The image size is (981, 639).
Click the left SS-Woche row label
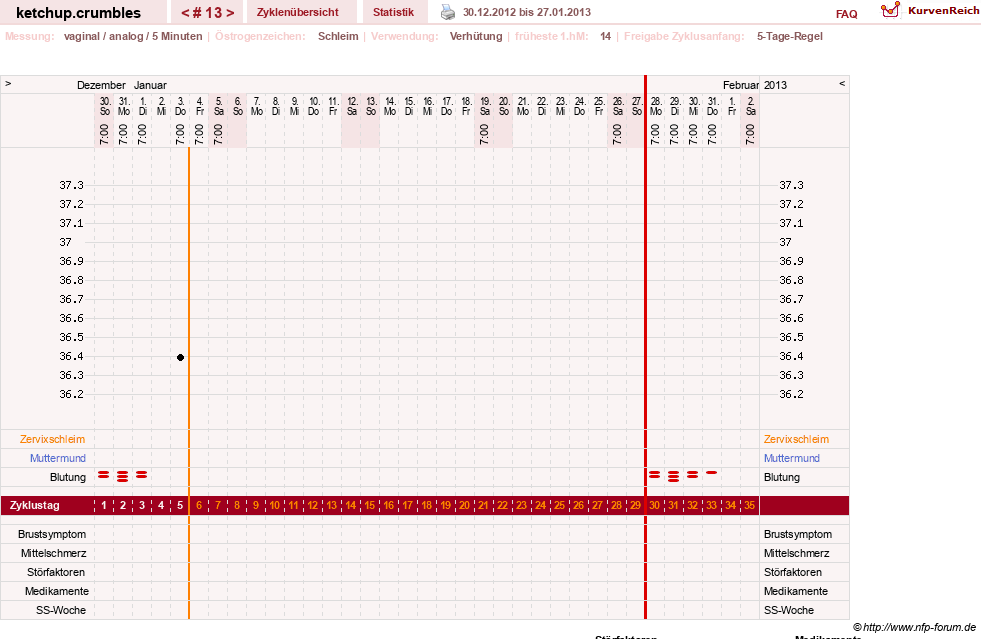tap(61, 610)
